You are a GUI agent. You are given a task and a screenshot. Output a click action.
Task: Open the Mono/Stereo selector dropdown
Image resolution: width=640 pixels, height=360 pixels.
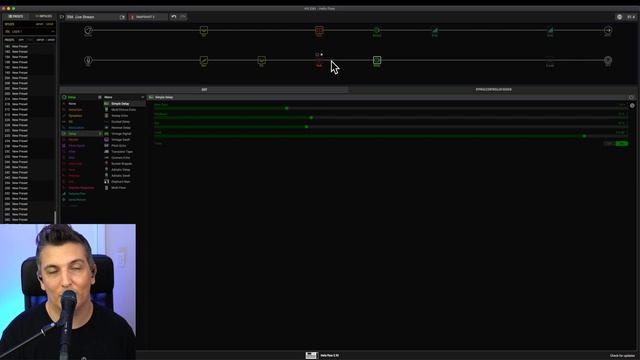click(x=123, y=97)
